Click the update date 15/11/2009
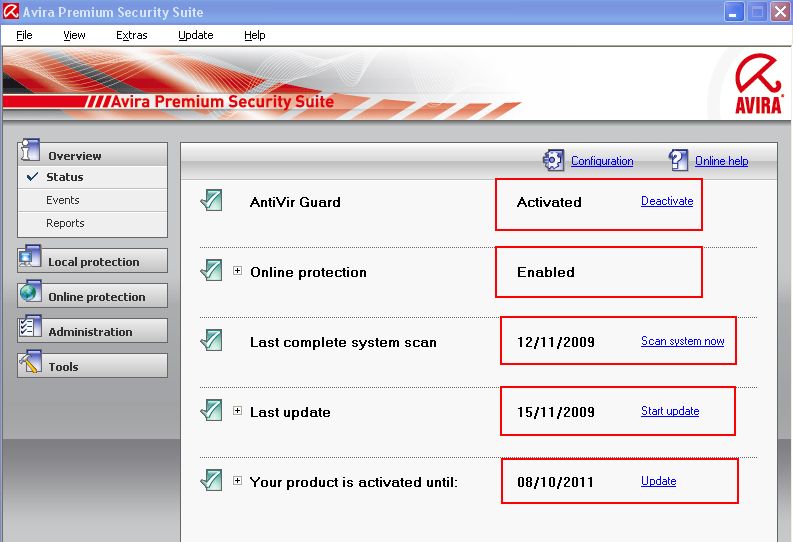The width and height of the screenshot is (793, 542). click(x=555, y=412)
